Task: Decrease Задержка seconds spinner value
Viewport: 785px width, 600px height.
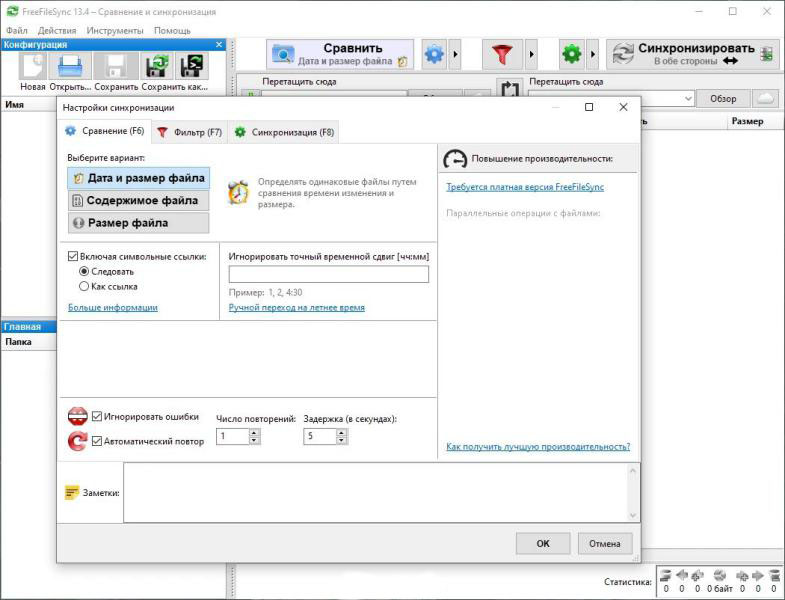Action: pos(341,440)
